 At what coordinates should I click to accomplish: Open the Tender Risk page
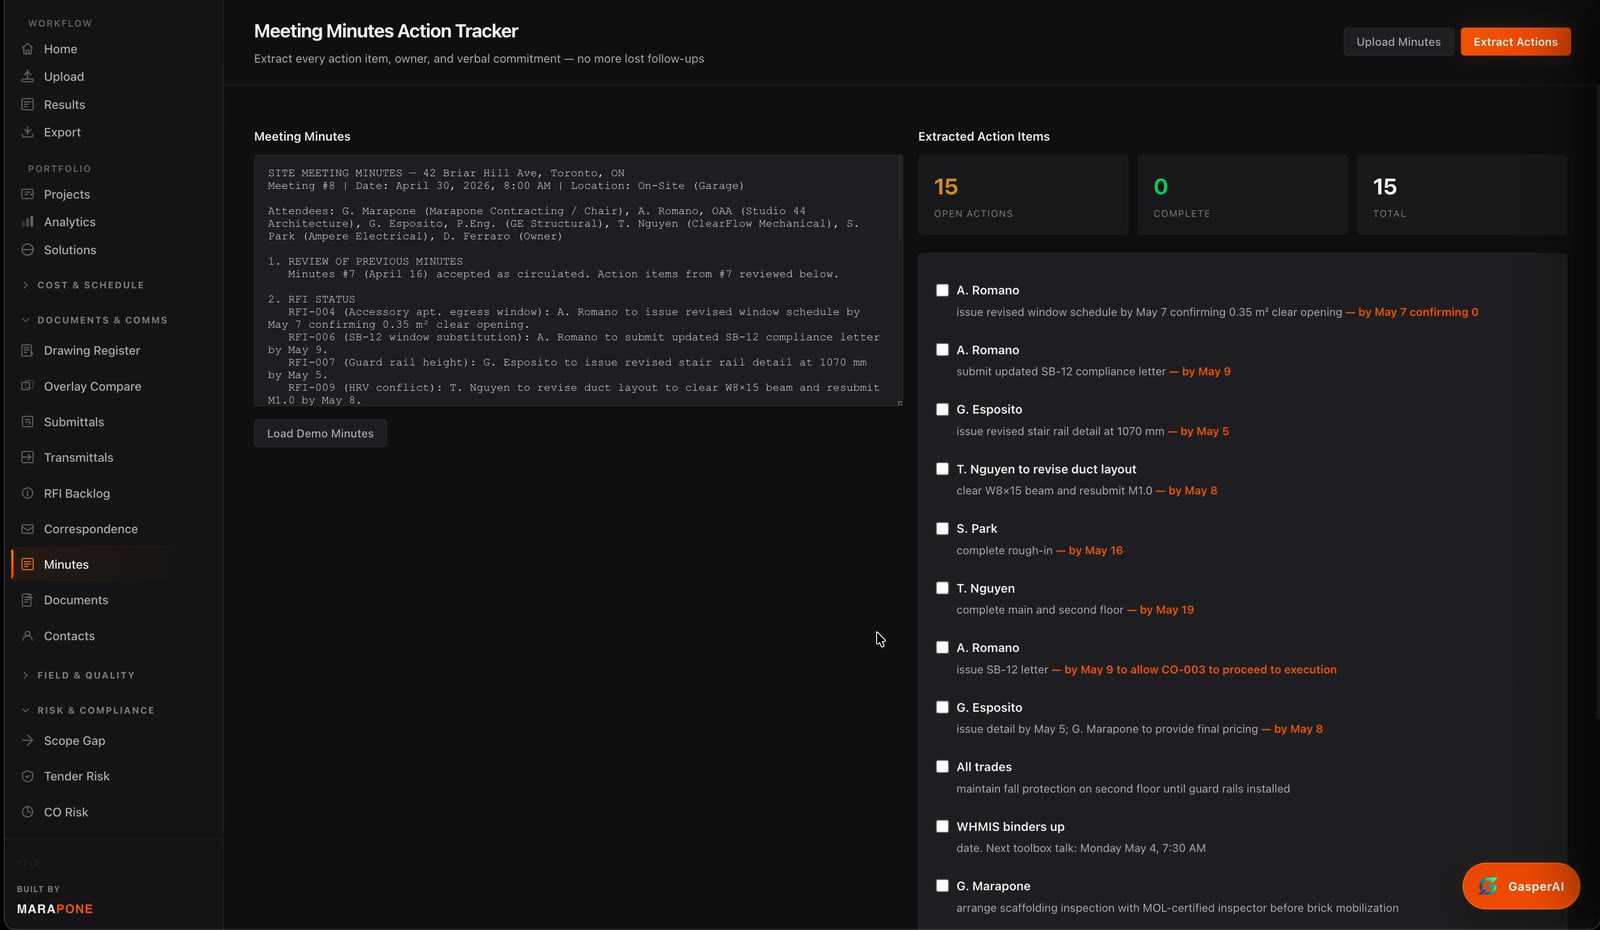(x=76, y=776)
